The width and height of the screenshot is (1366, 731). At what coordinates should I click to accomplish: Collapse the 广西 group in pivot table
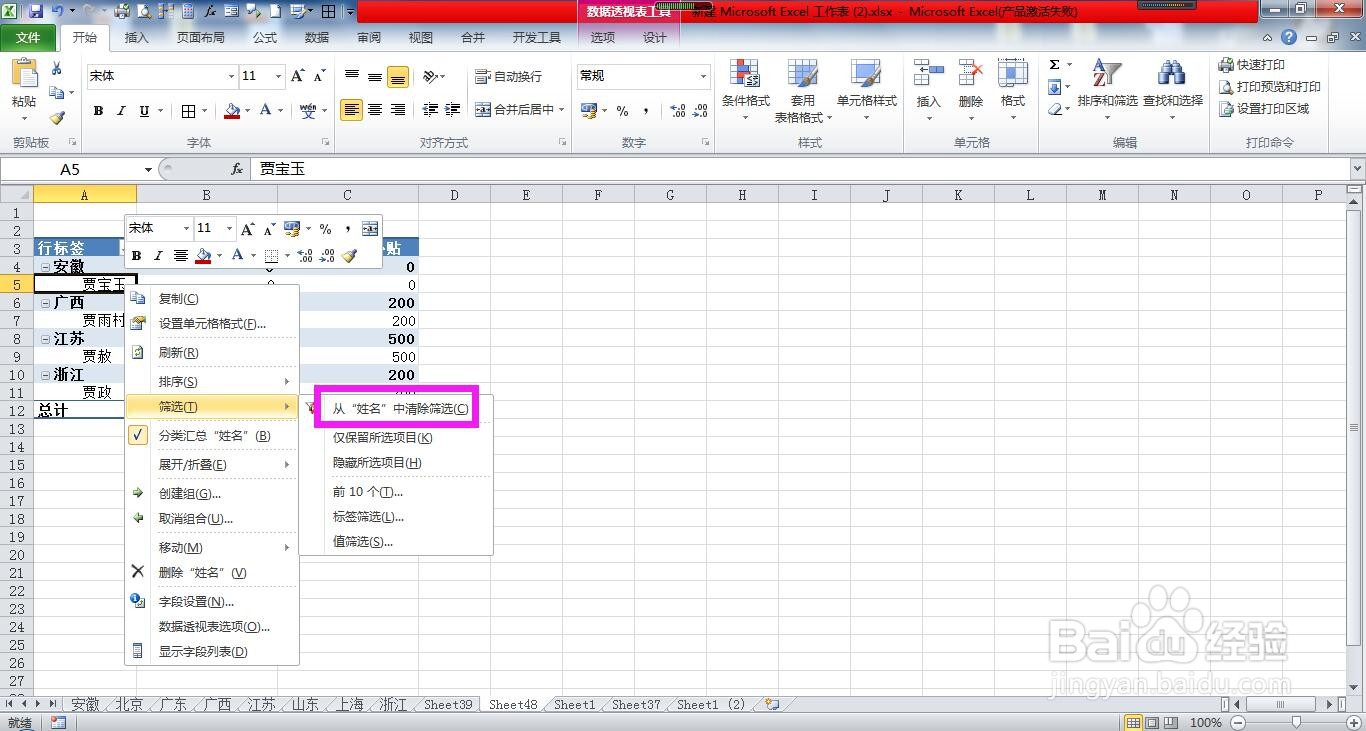pyautogui.click(x=45, y=303)
